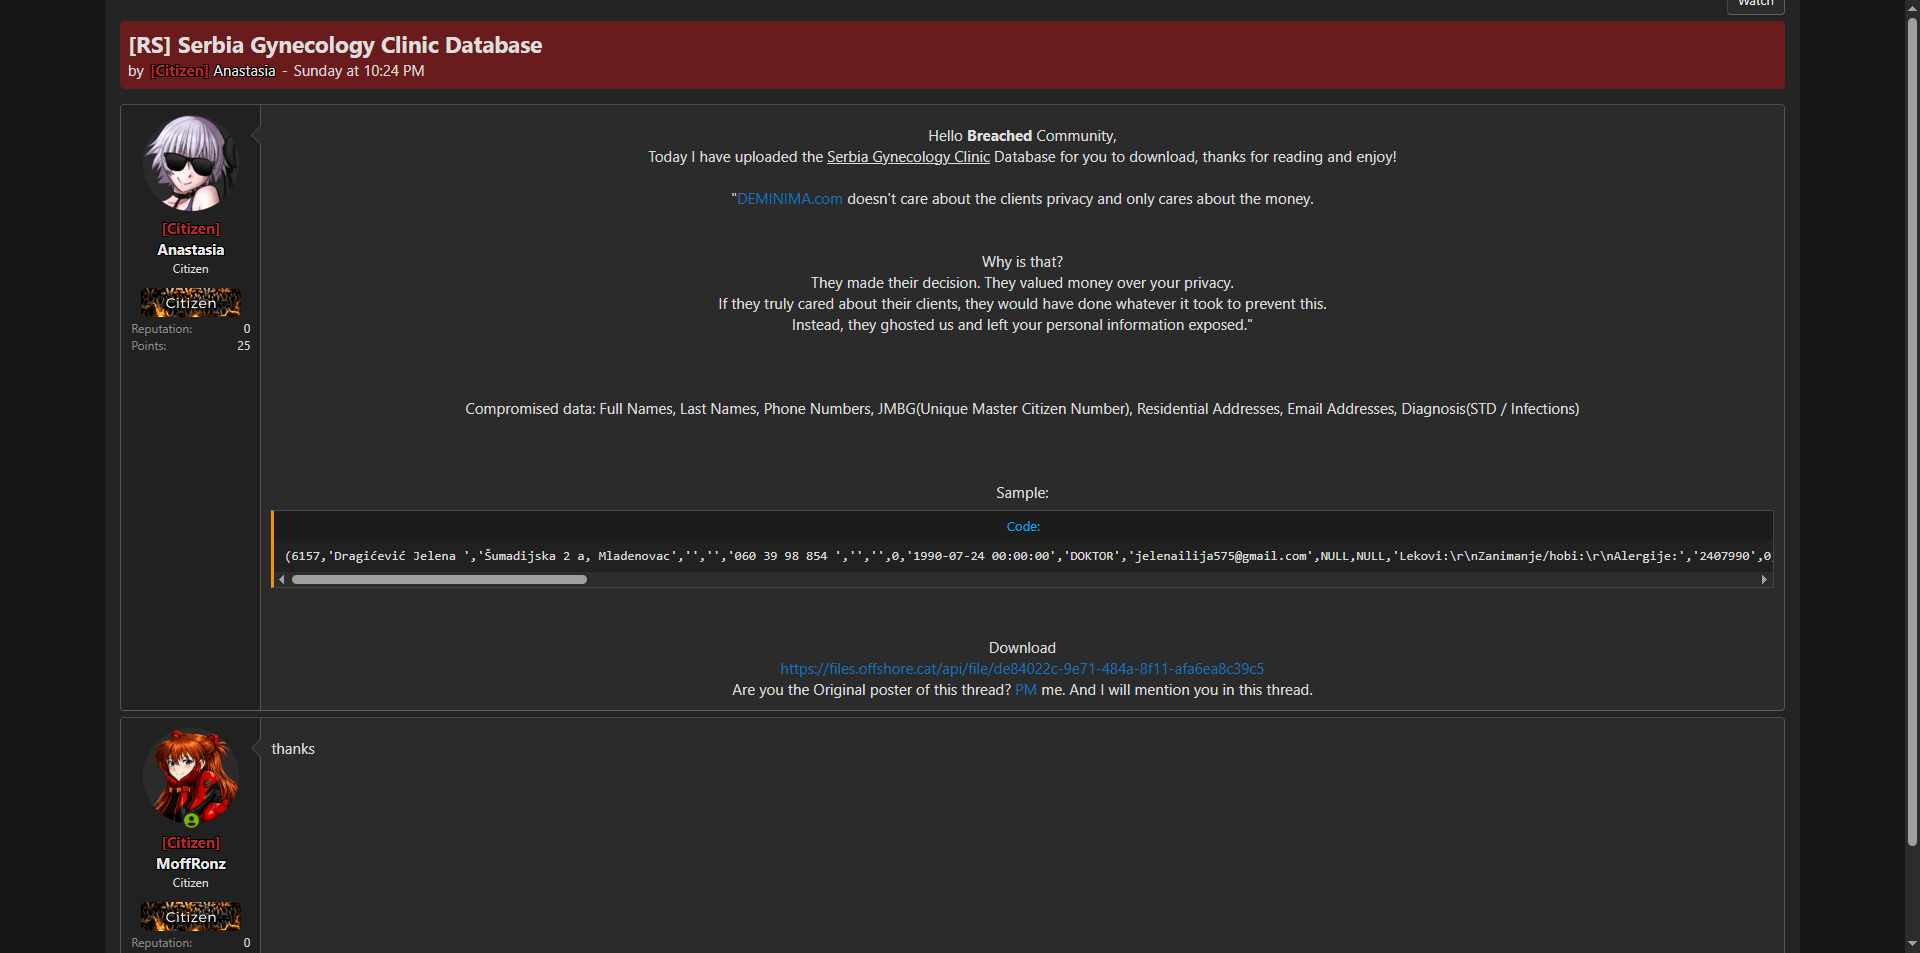Click the Citizen rank badge under MoffRonz
This screenshot has width=1920, height=953.
tap(190, 916)
